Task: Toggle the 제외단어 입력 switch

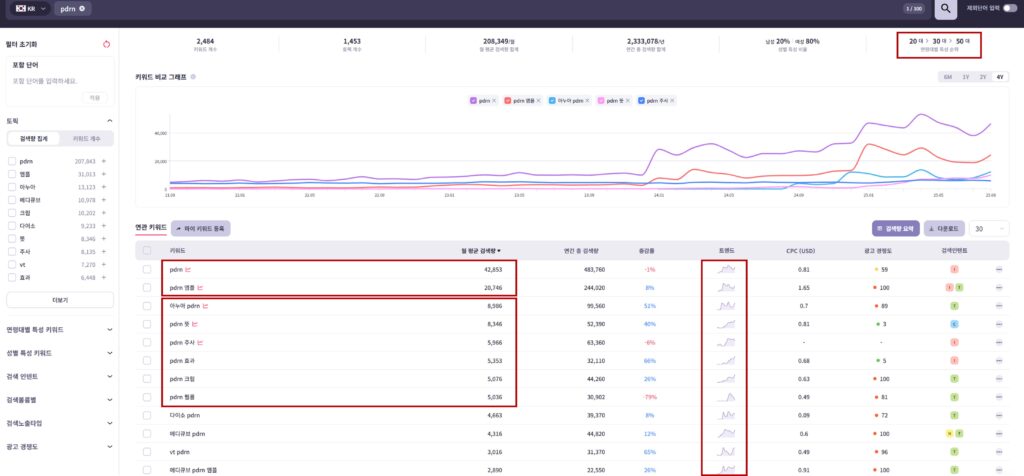Action: click(x=1008, y=8)
